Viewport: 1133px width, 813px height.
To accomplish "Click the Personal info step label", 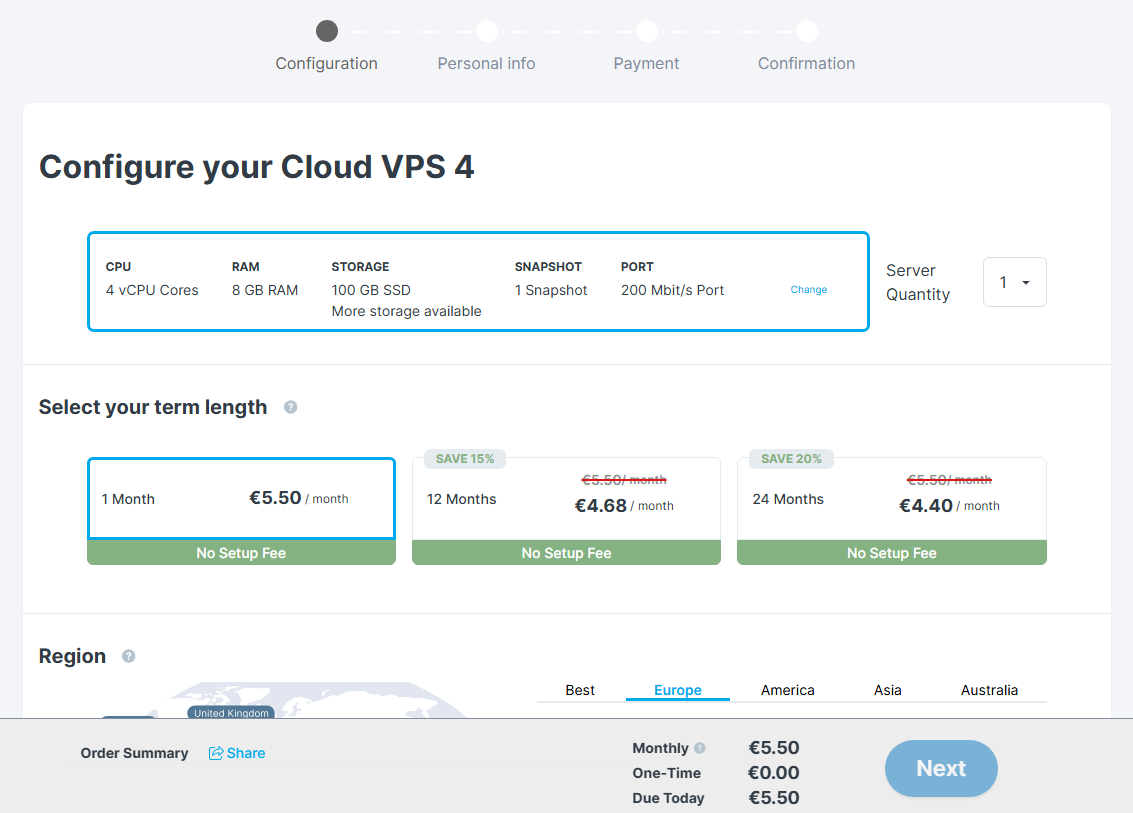I will pyautogui.click(x=486, y=64).
